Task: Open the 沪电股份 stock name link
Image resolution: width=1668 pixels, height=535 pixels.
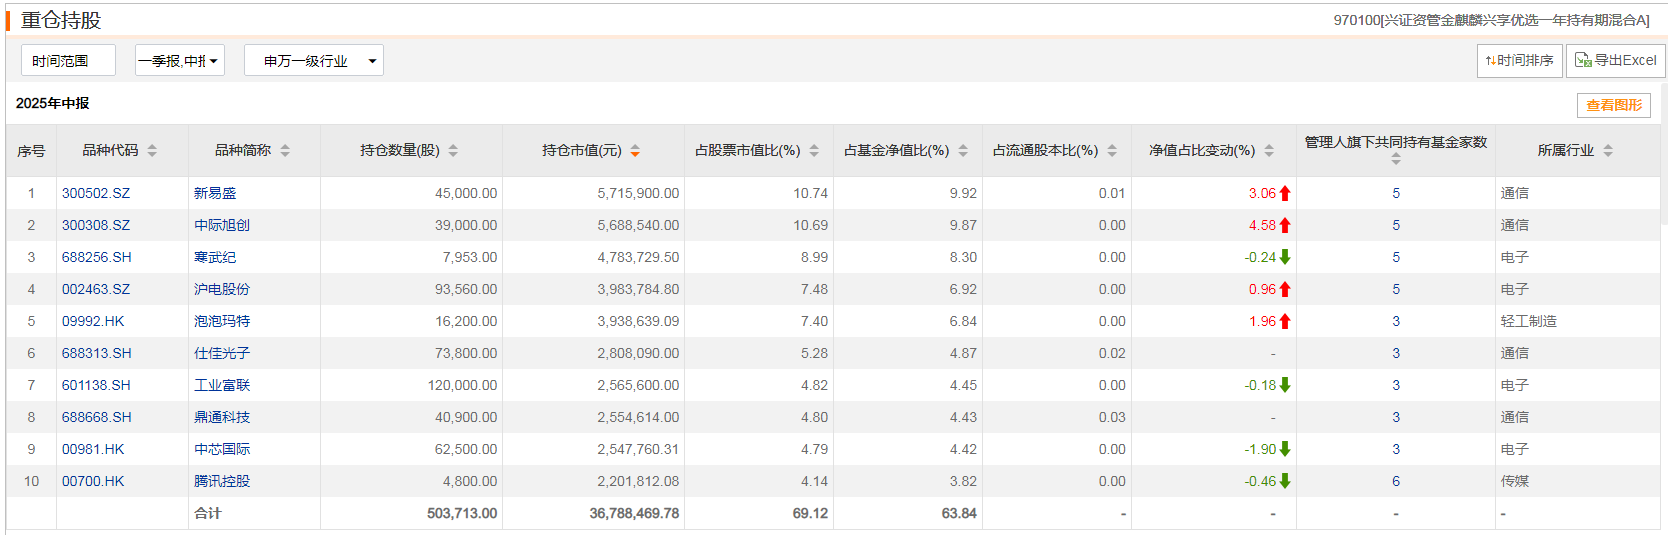Action: tap(222, 289)
